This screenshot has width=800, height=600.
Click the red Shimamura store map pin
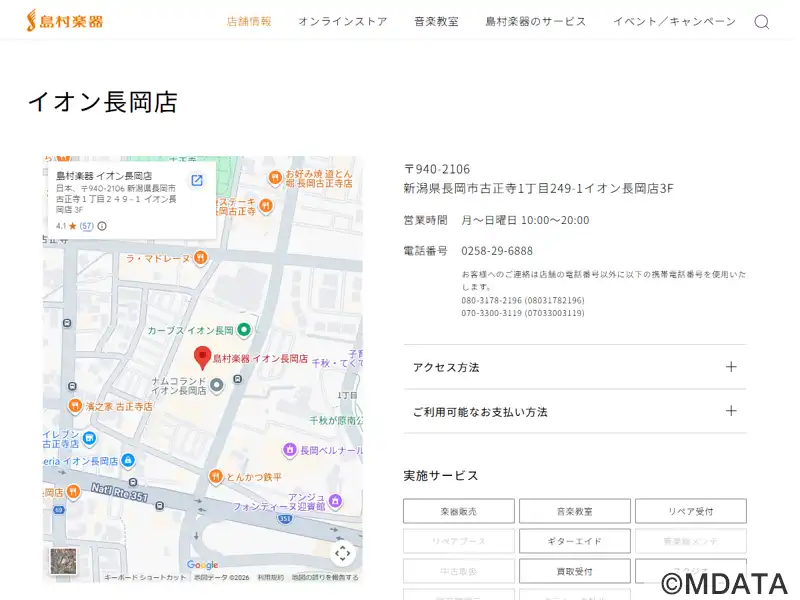[202, 358]
